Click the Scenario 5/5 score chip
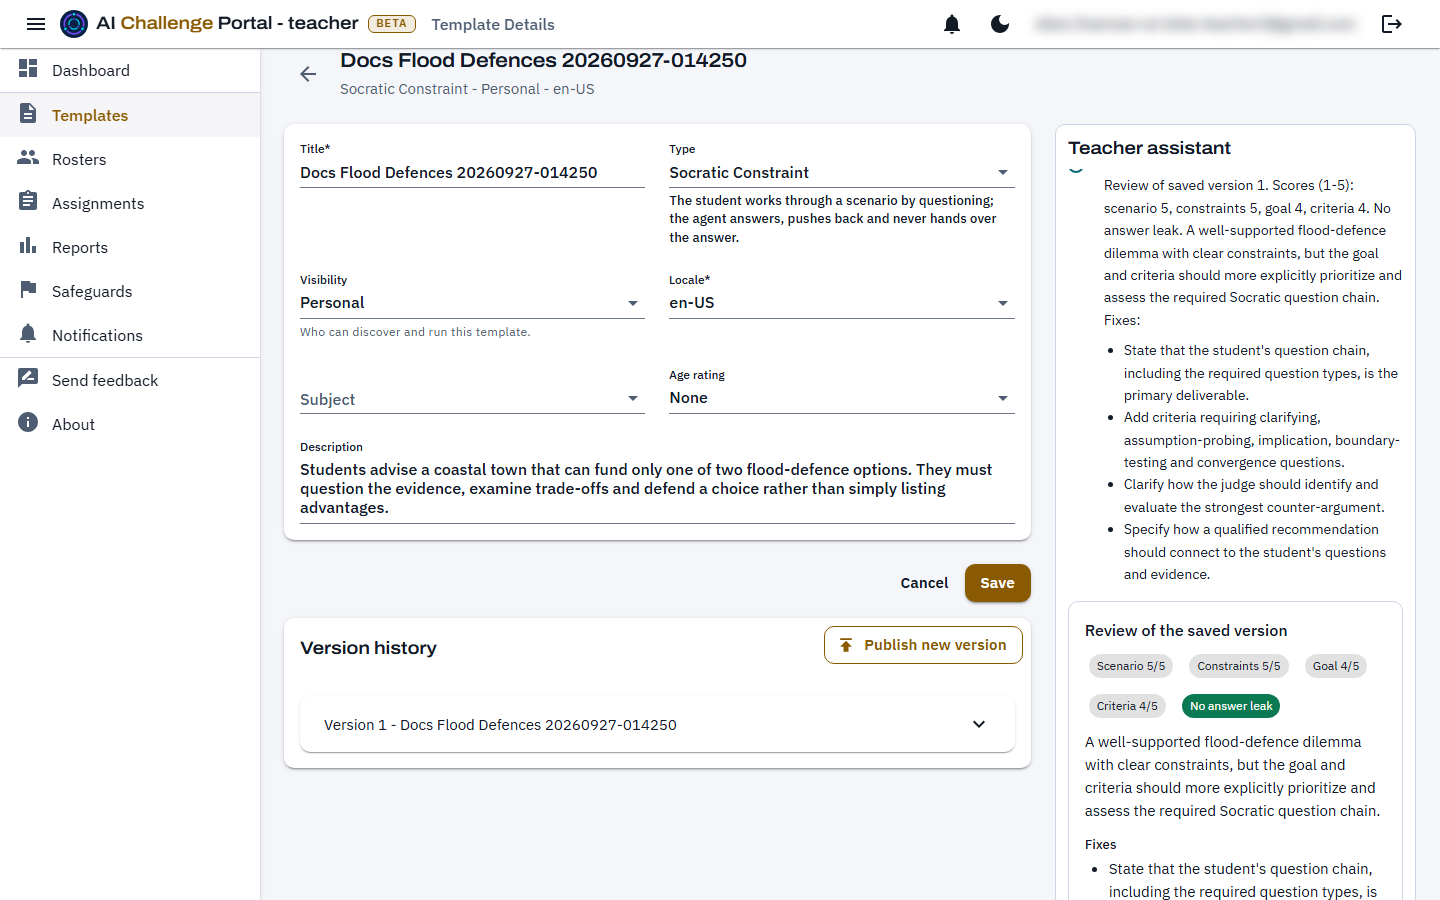The height and width of the screenshot is (900, 1440). coord(1131,666)
